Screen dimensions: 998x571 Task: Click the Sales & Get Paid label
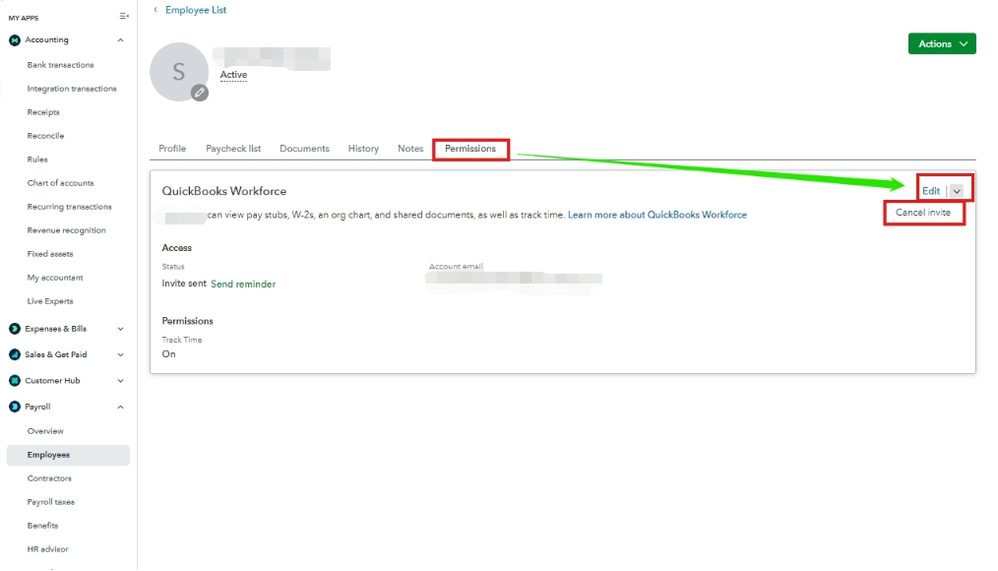point(56,355)
